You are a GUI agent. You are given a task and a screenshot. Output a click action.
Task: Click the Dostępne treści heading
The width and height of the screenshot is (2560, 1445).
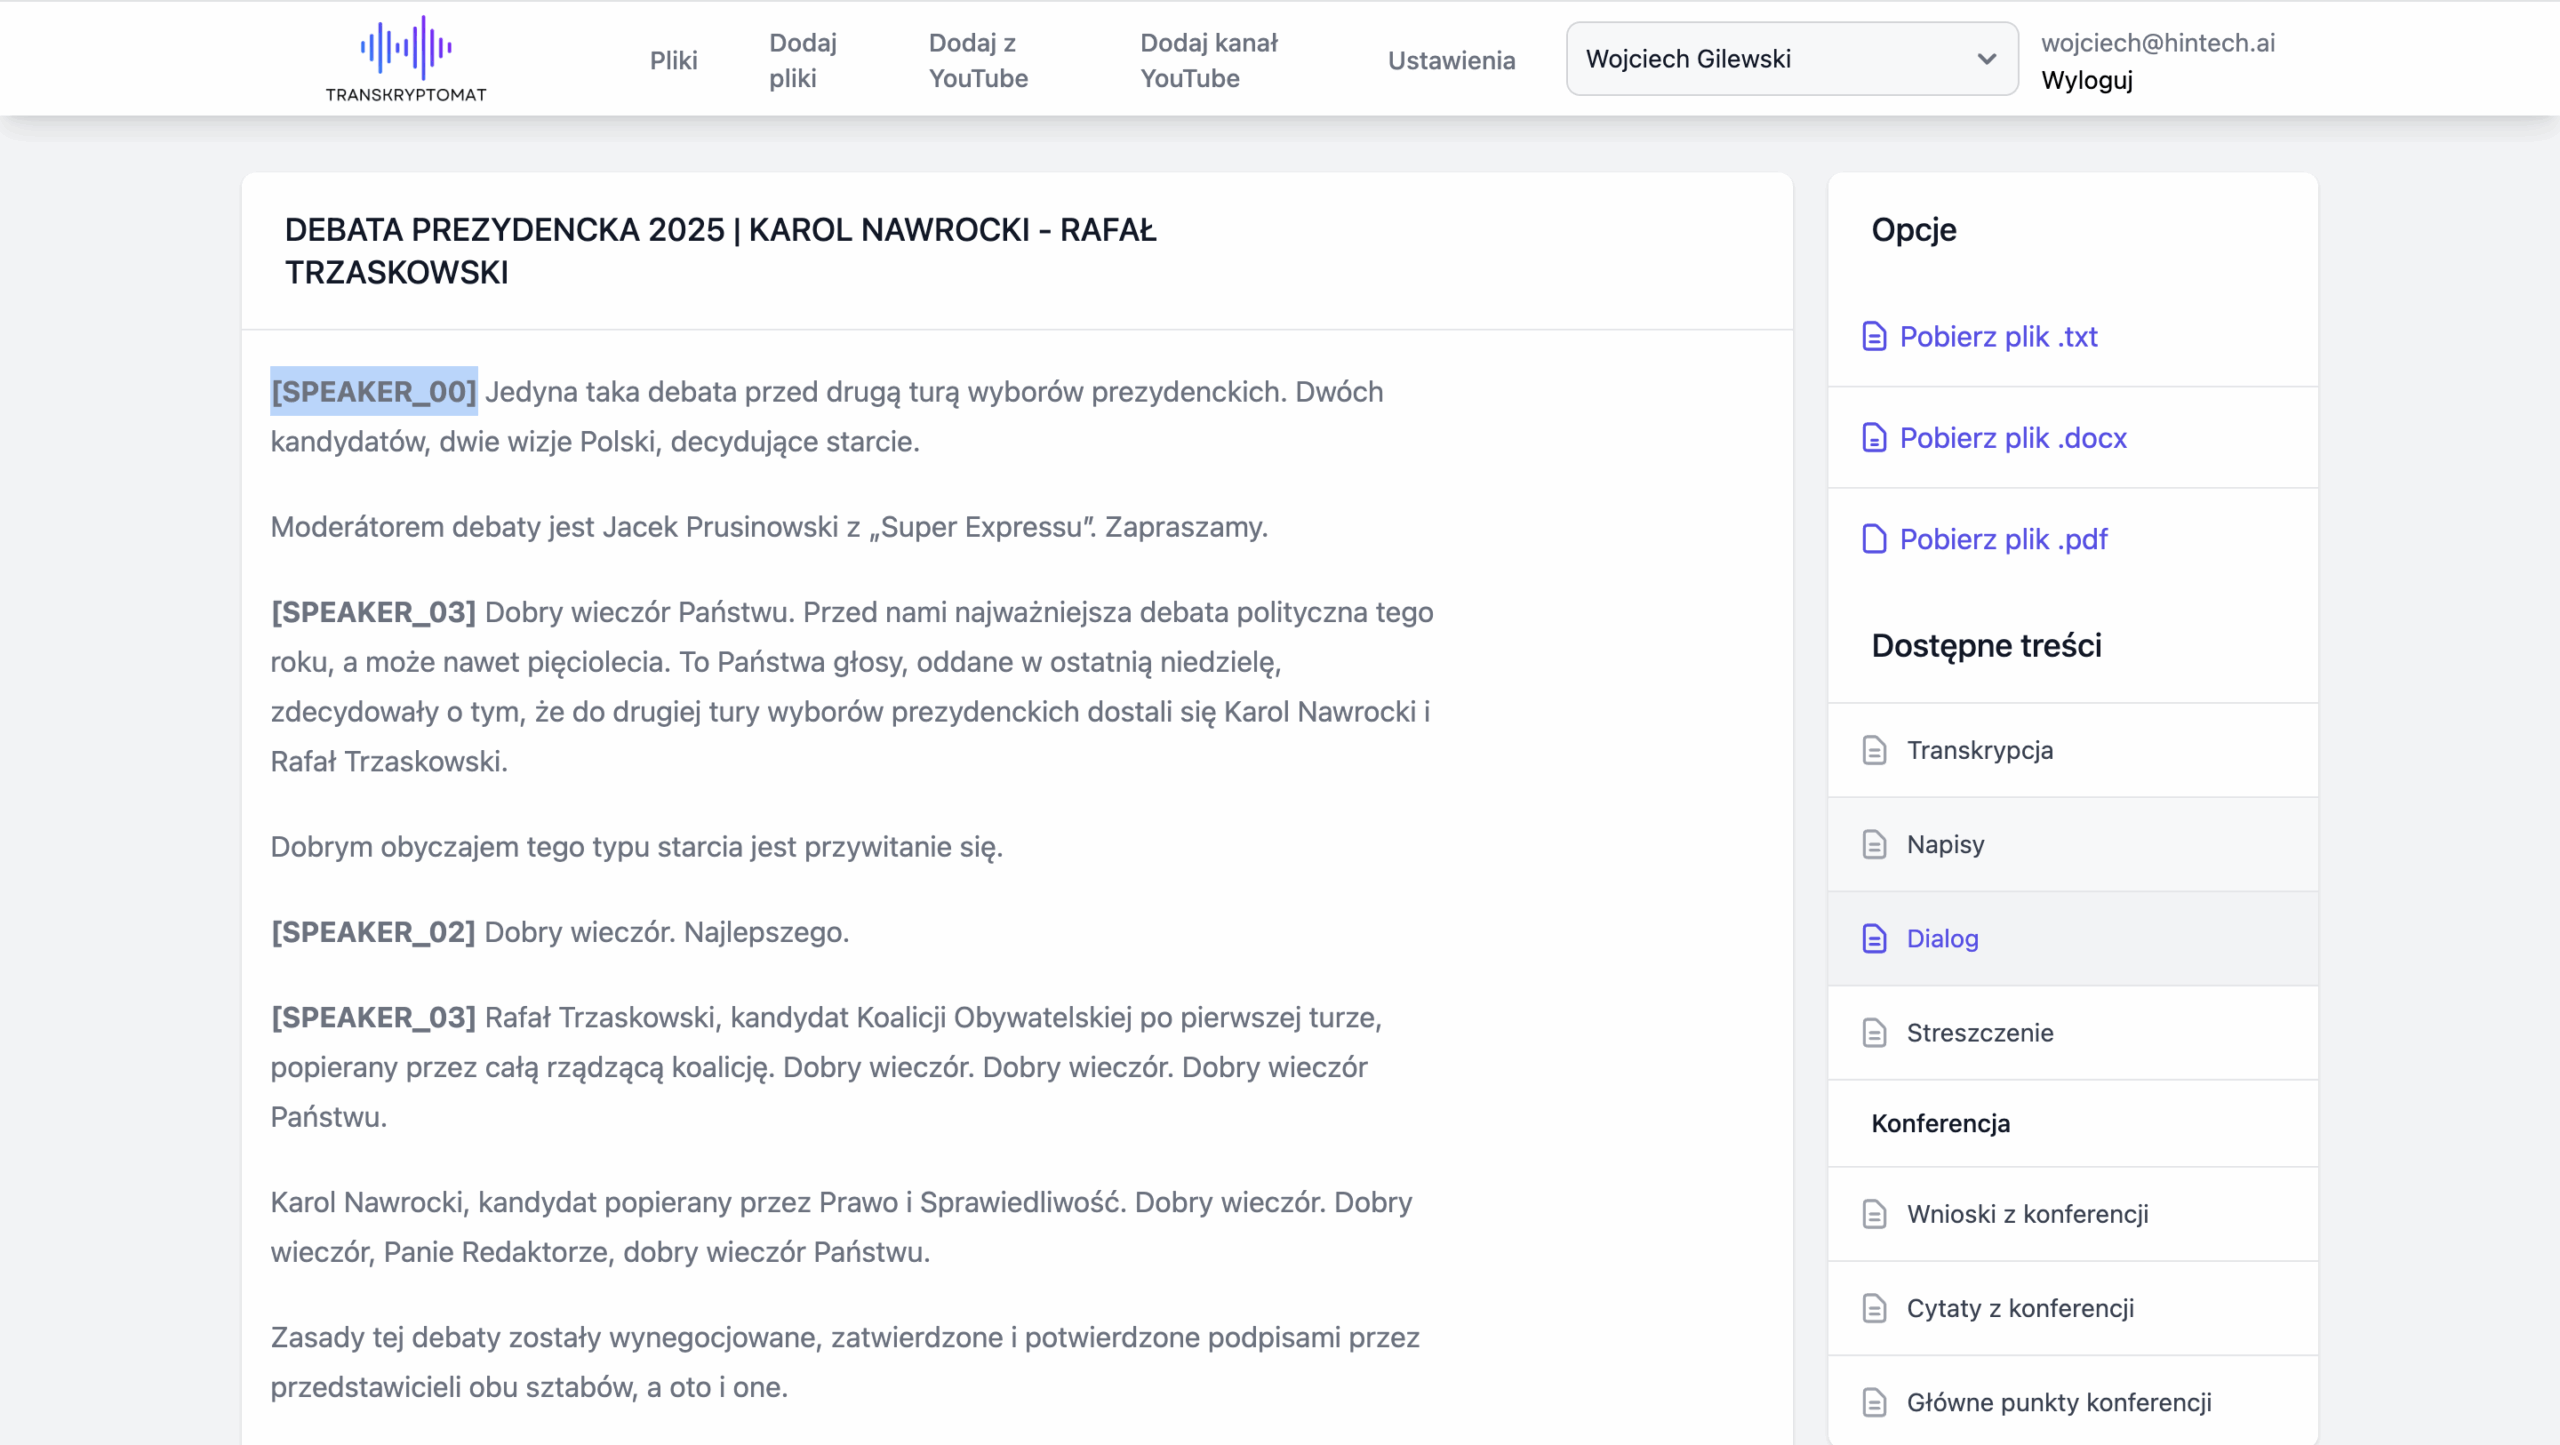(x=1986, y=646)
